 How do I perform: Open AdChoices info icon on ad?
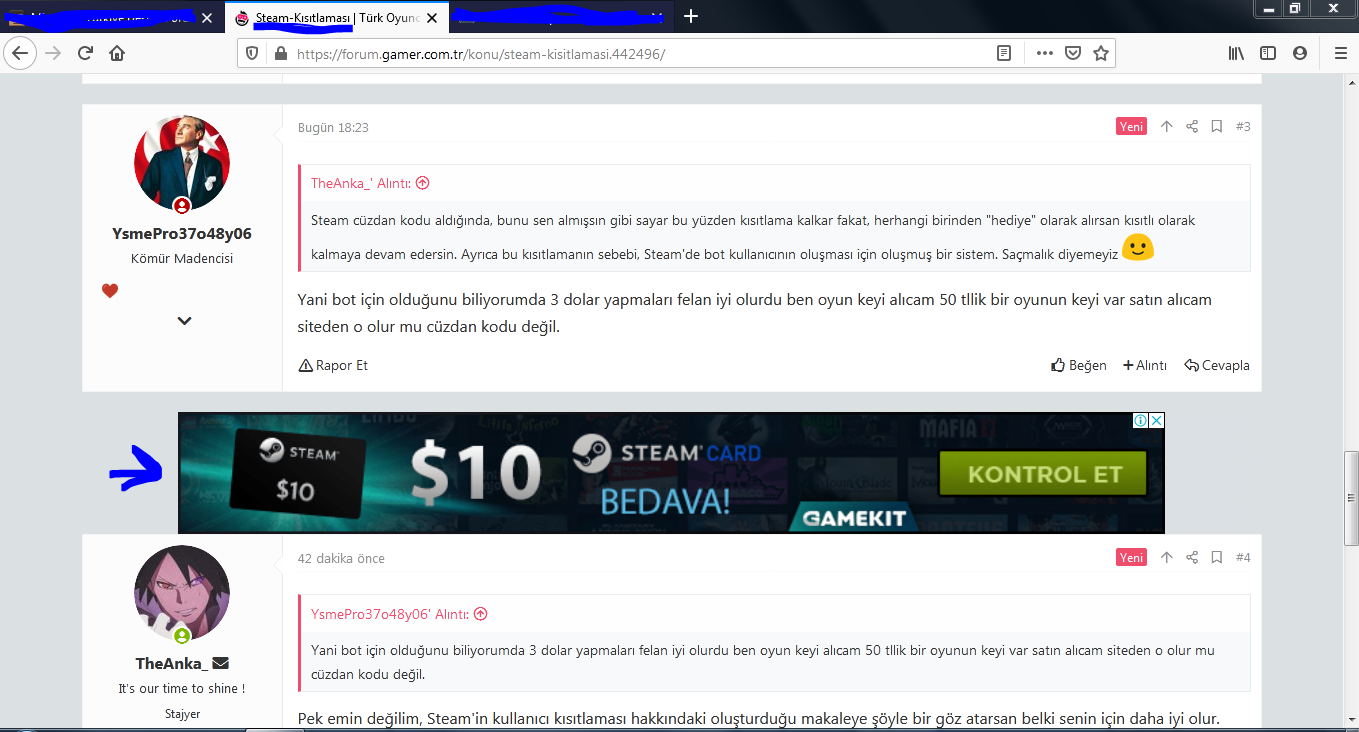point(1140,421)
